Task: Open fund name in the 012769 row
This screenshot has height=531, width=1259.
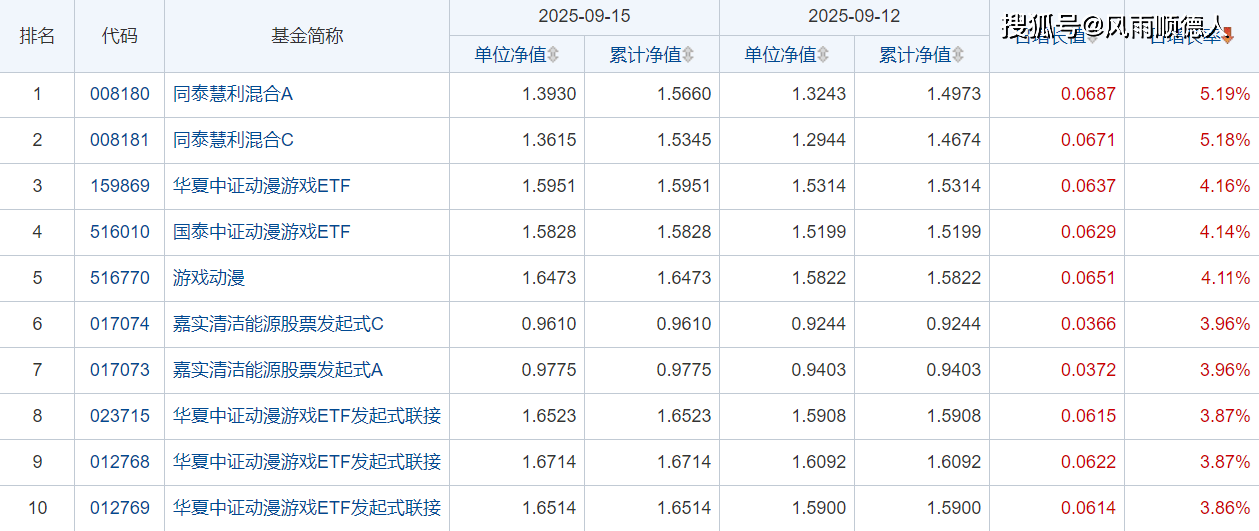Action: click(x=307, y=509)
